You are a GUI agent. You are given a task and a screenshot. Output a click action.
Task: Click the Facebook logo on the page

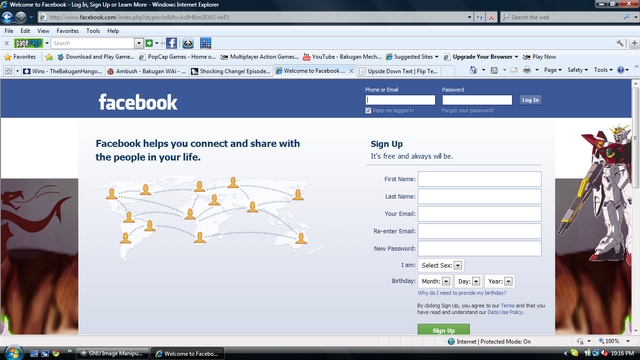[138, 102]
